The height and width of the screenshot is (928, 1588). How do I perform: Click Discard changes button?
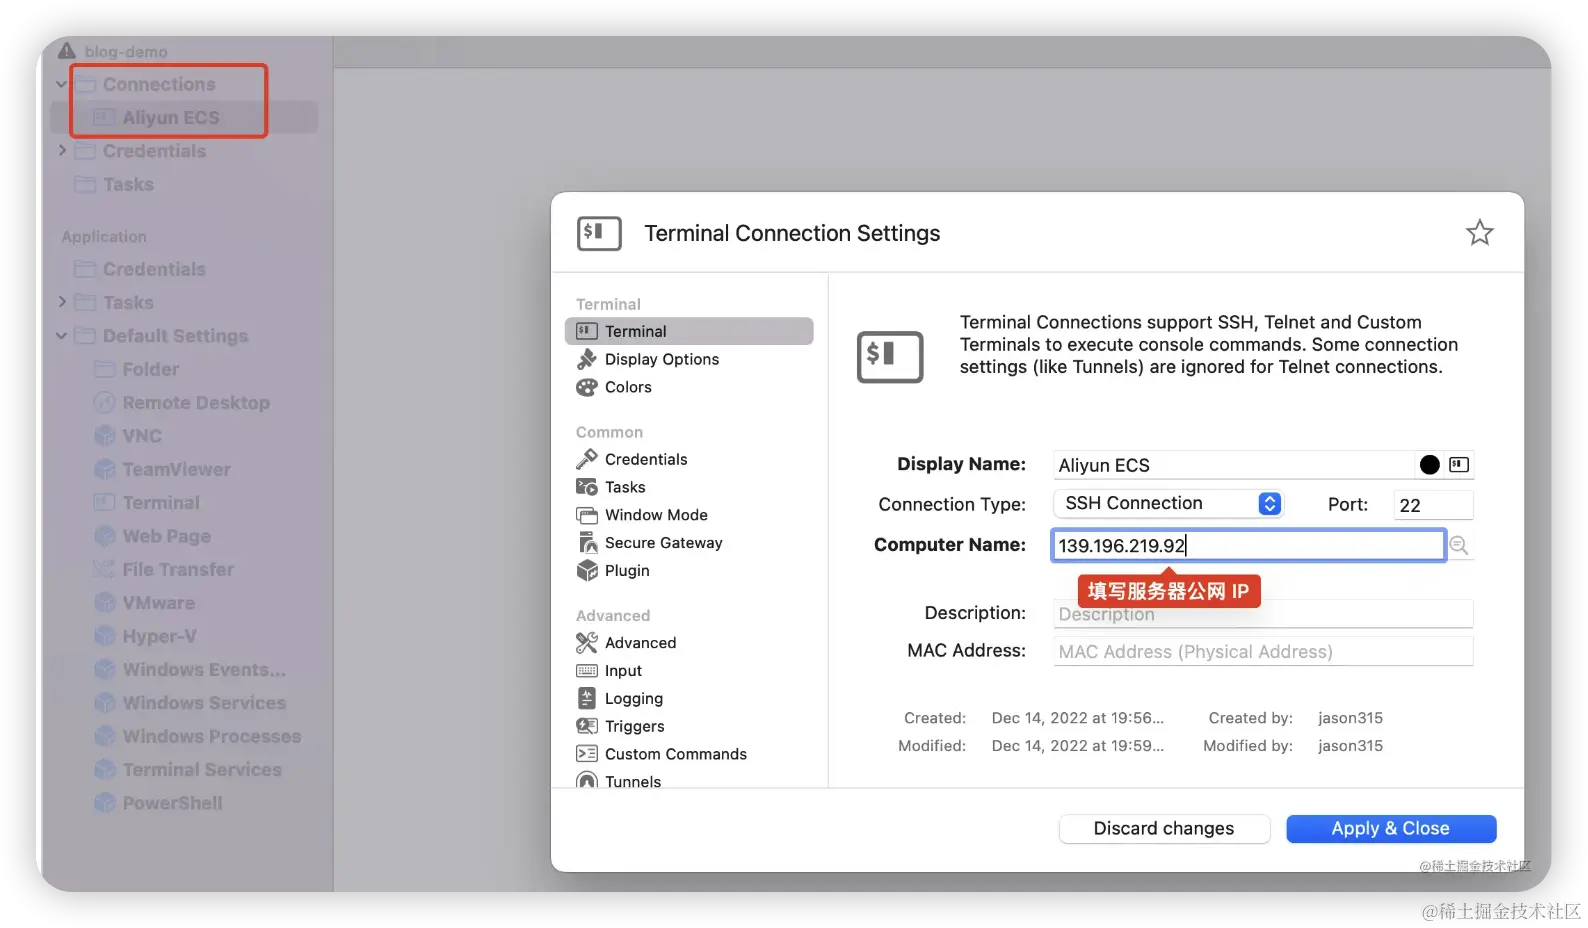(x=1164, y=829)
